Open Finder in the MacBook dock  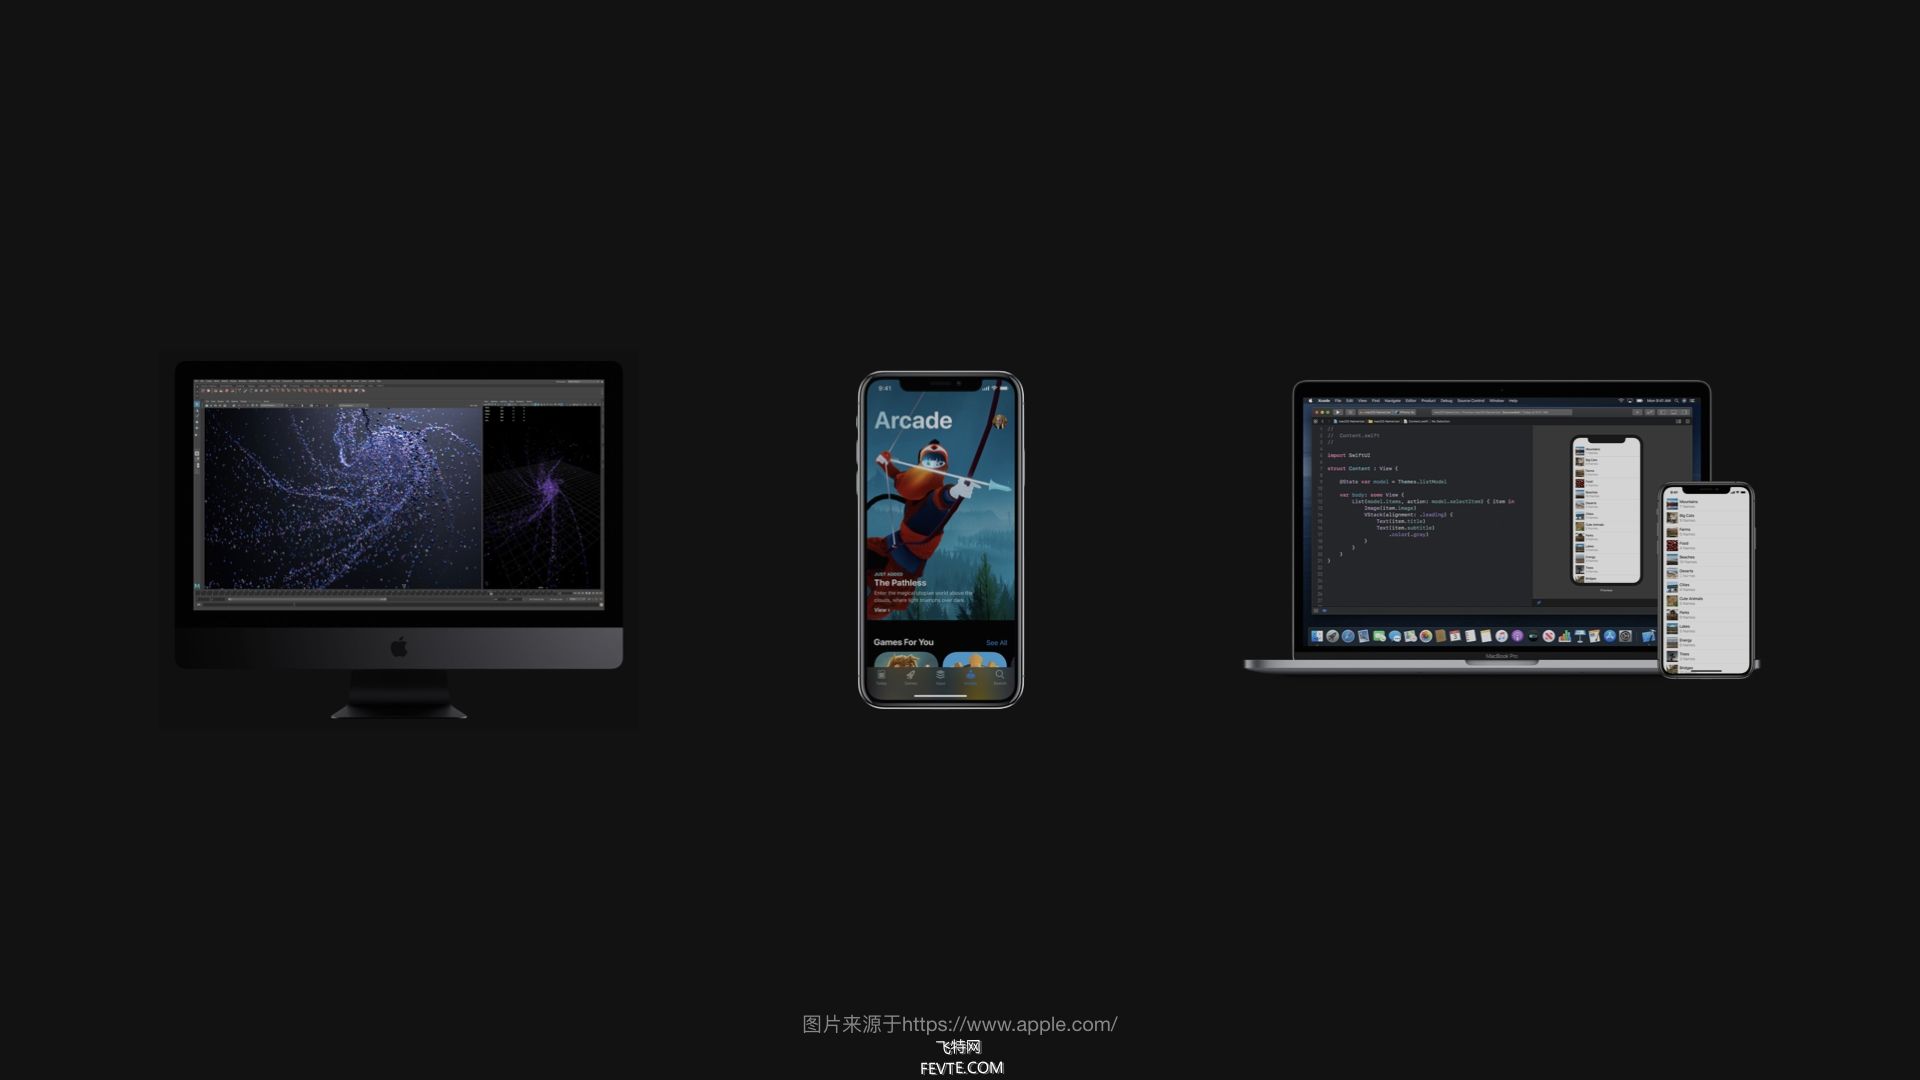[1317, 636]
